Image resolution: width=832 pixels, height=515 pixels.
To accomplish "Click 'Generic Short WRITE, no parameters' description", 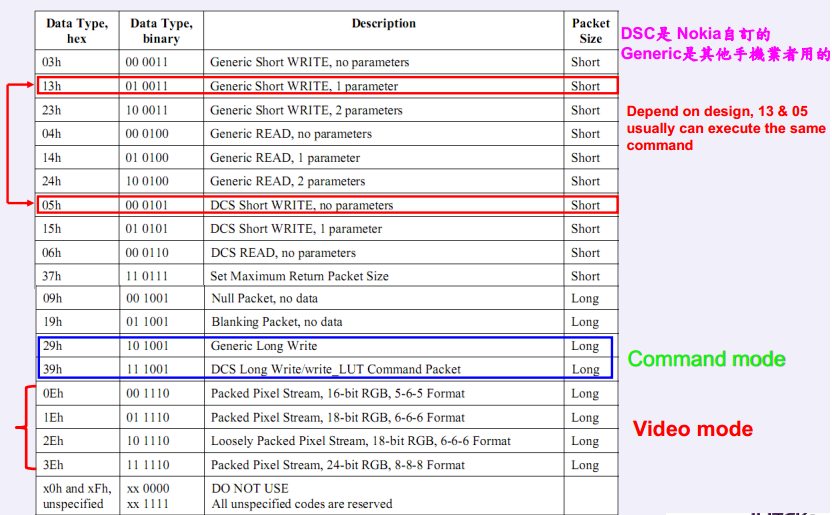I will click(309, 62).
